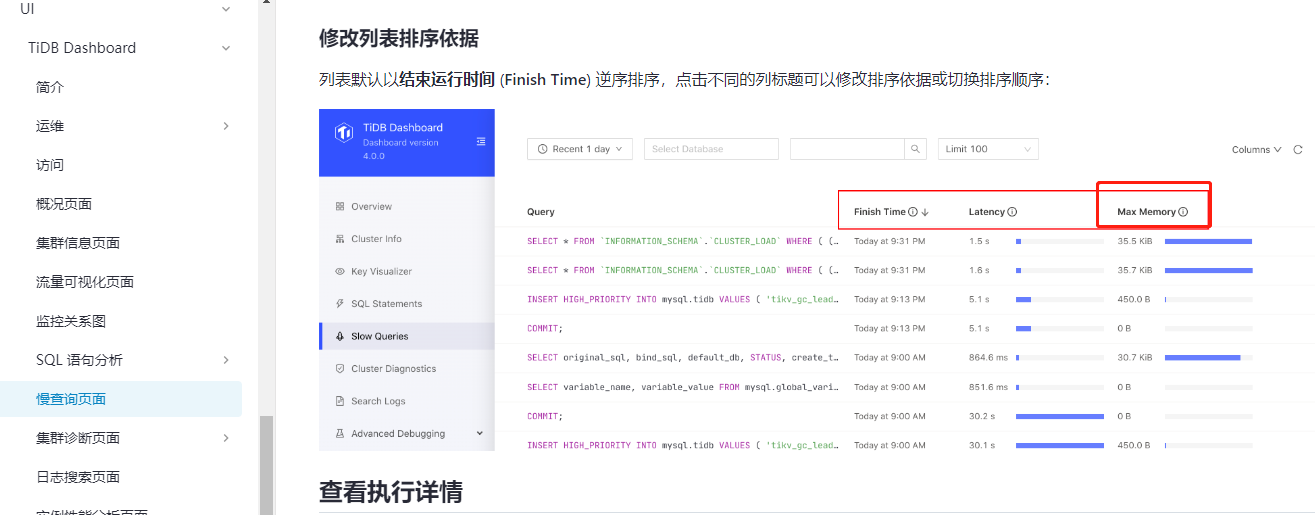Screen dimensions: 1315x515
Task: Sort by Latency column header
Action: click(987, 212)
